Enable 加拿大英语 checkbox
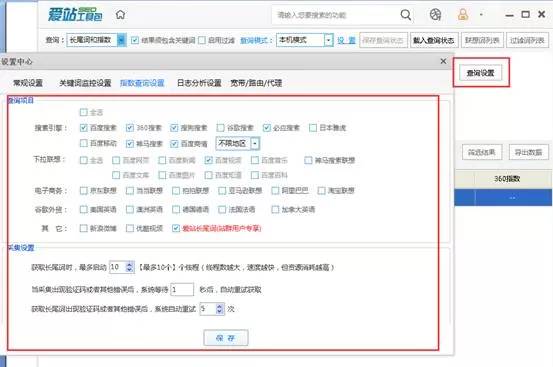Image resolution: width=553 pixels, height=367 pixels. pos(275,209)
